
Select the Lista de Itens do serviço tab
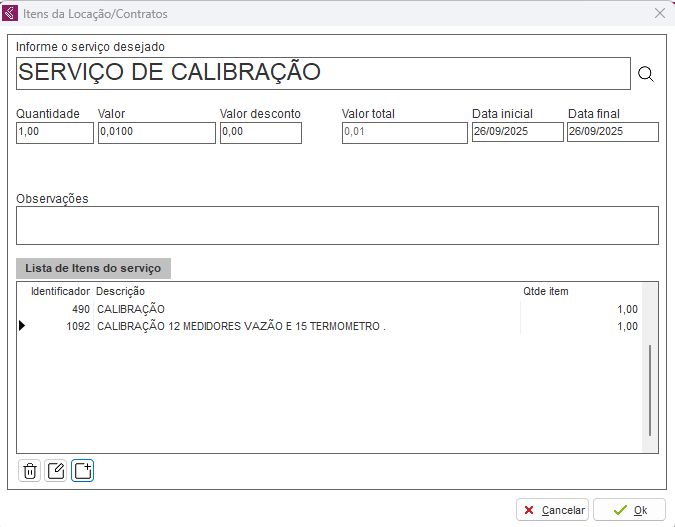tap(93, 268)
